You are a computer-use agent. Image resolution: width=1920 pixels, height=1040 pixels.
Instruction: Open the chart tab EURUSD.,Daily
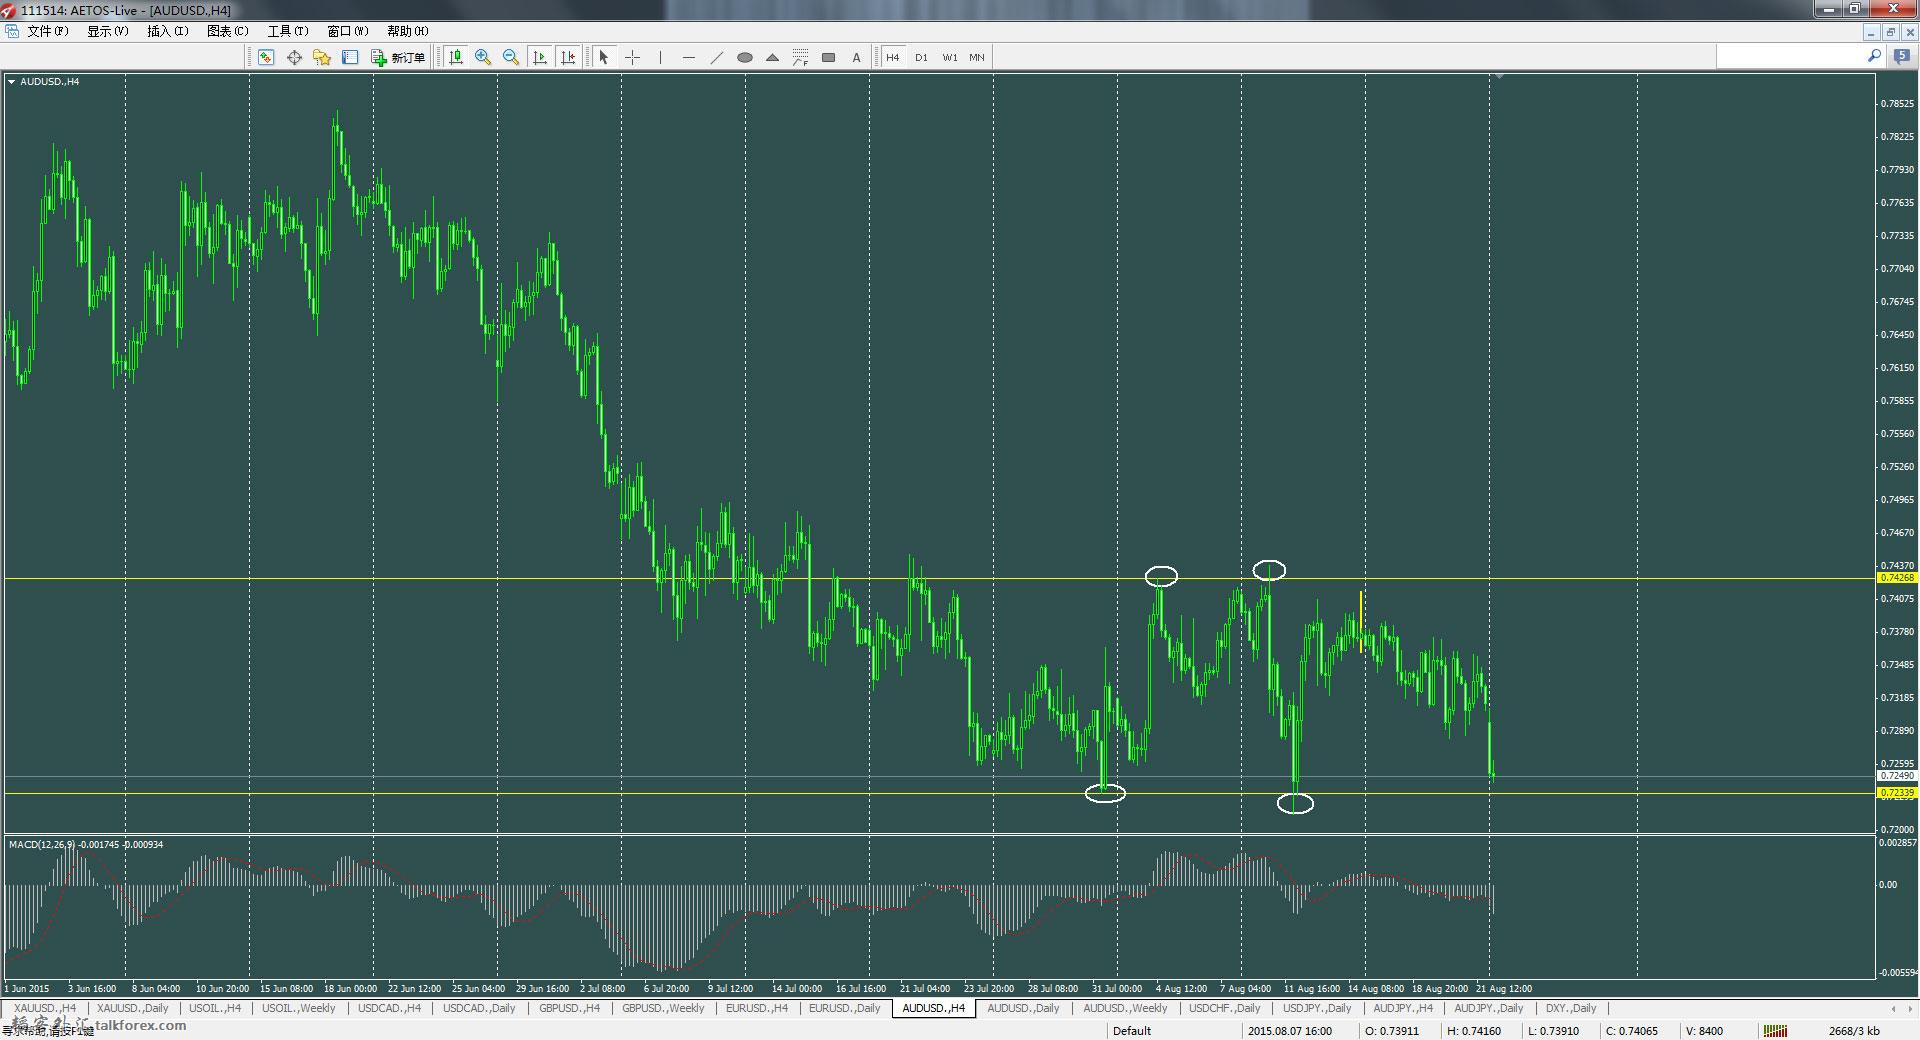pos(845,1008)
